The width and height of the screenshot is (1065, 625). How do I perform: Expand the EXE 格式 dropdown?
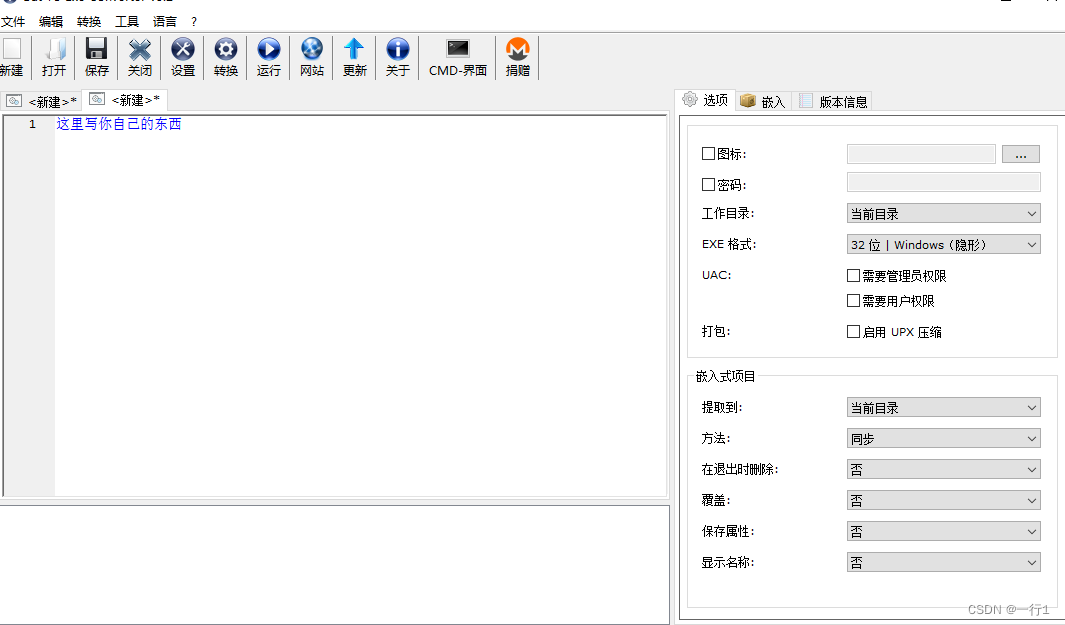pos(943,245)
